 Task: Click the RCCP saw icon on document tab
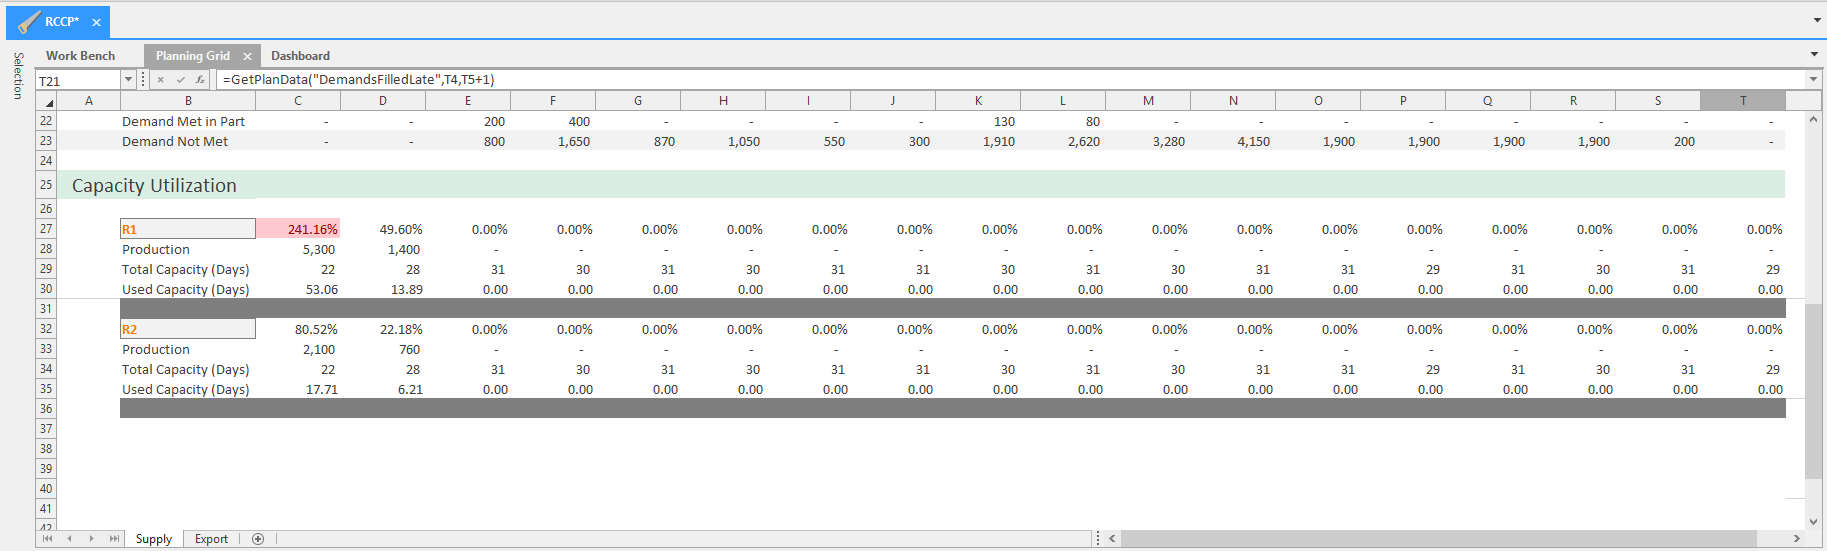pos(29,22)
